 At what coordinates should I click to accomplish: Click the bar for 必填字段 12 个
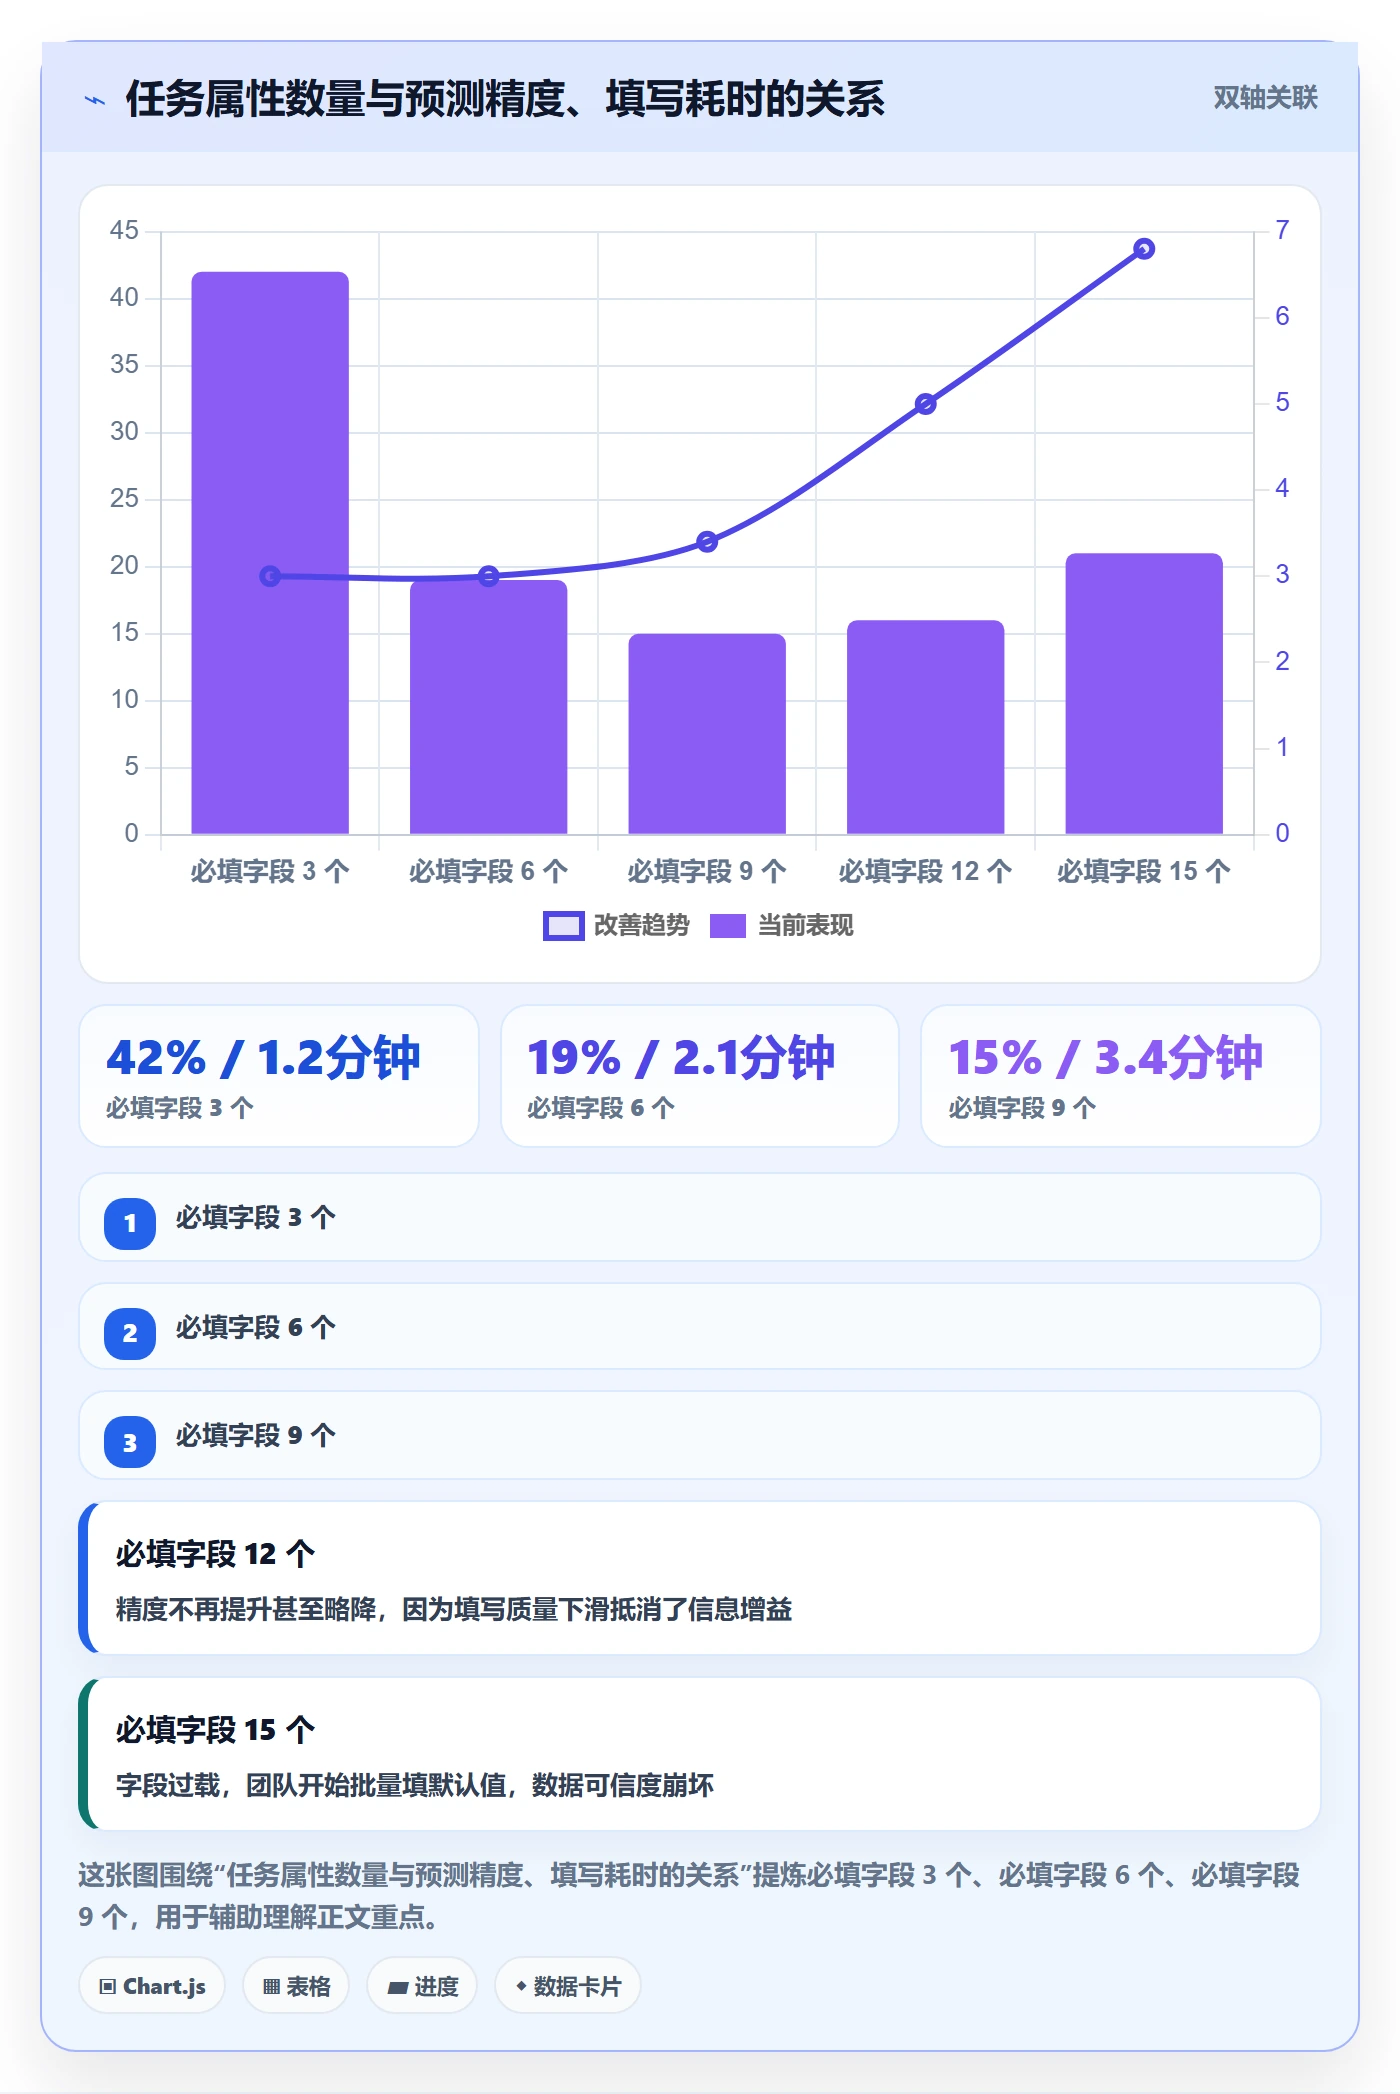point(926,727)
